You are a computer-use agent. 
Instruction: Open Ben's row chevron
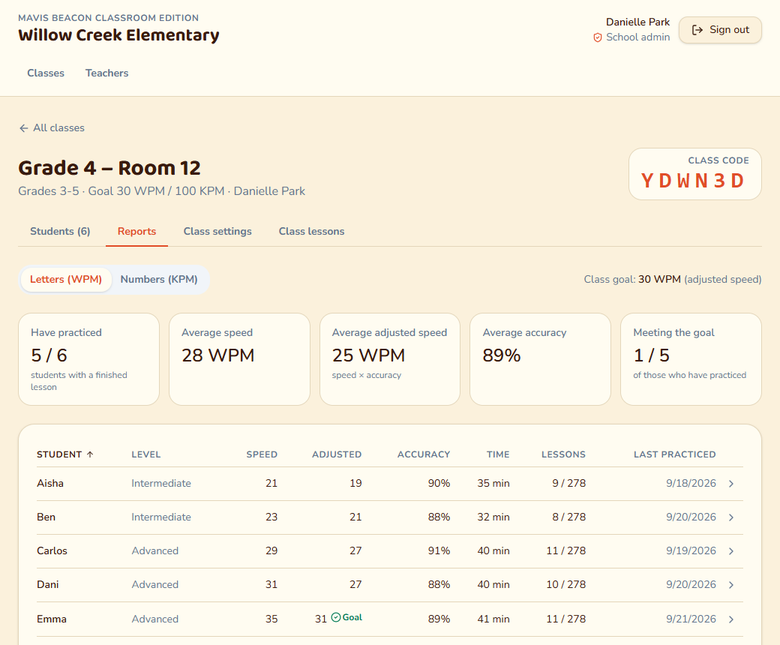731,517
